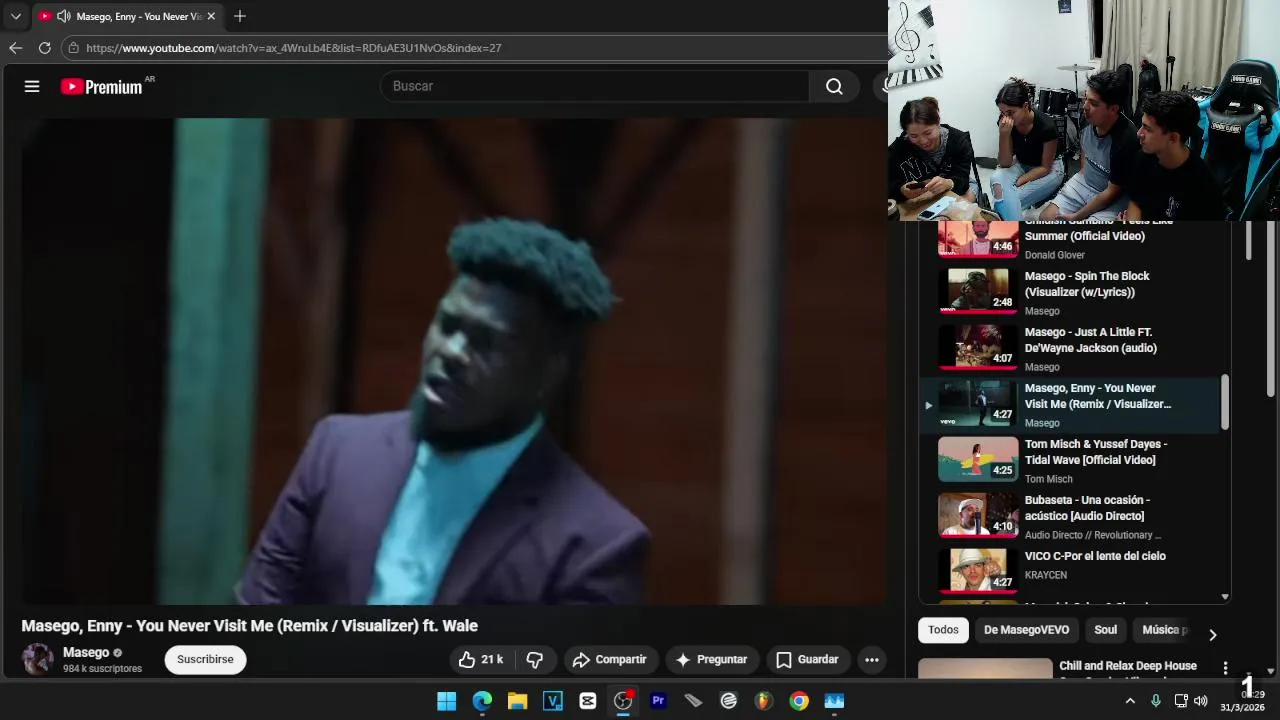1280x720 pixels.
Task: Save video with Guardar button
Action: click(x=807, y=660)
